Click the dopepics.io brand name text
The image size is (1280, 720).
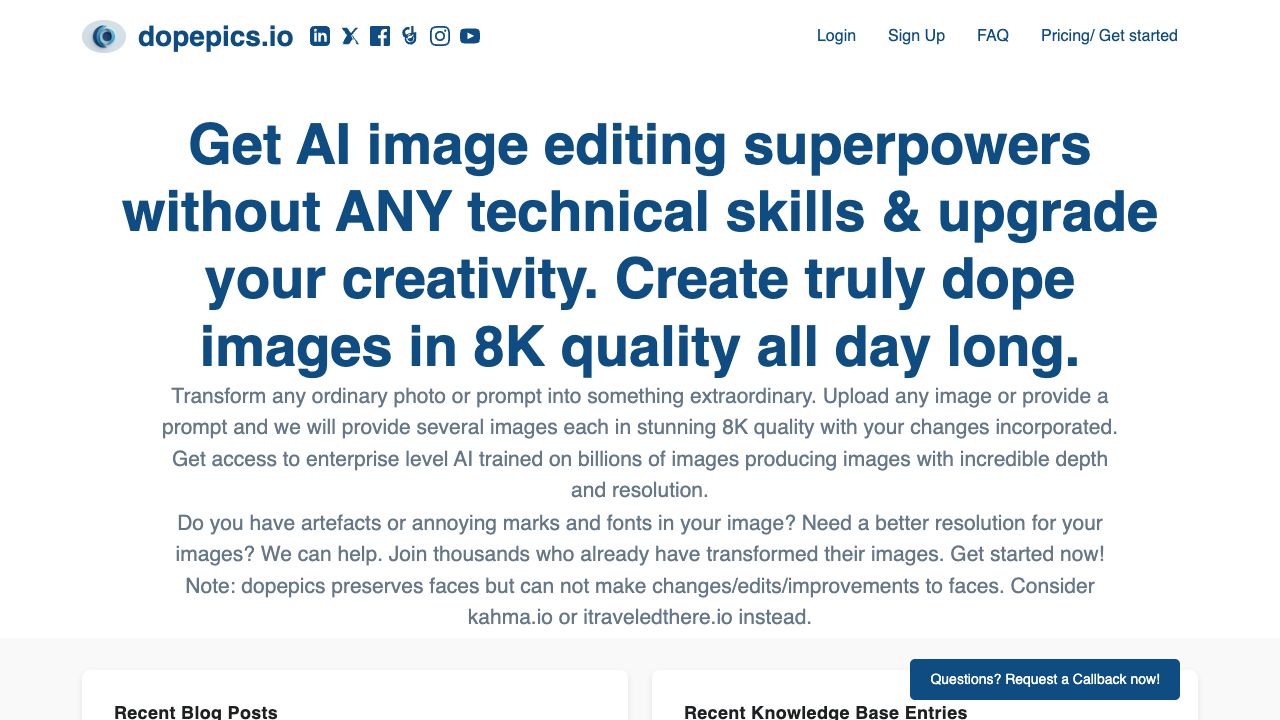coord(215,37)
